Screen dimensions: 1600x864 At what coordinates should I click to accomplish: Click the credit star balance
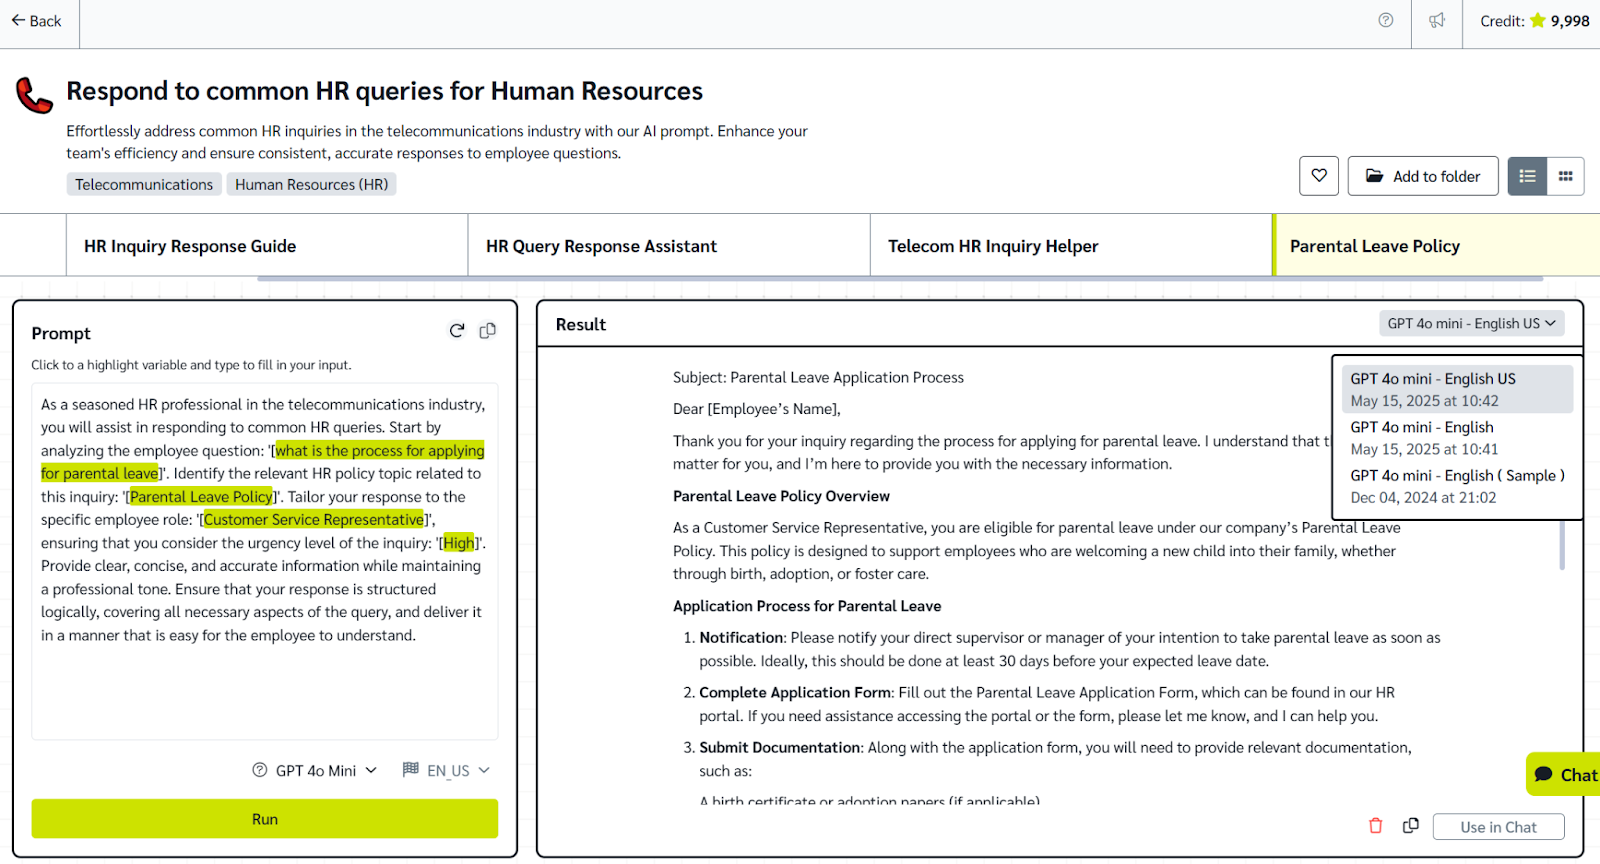tap(1535, 21)
